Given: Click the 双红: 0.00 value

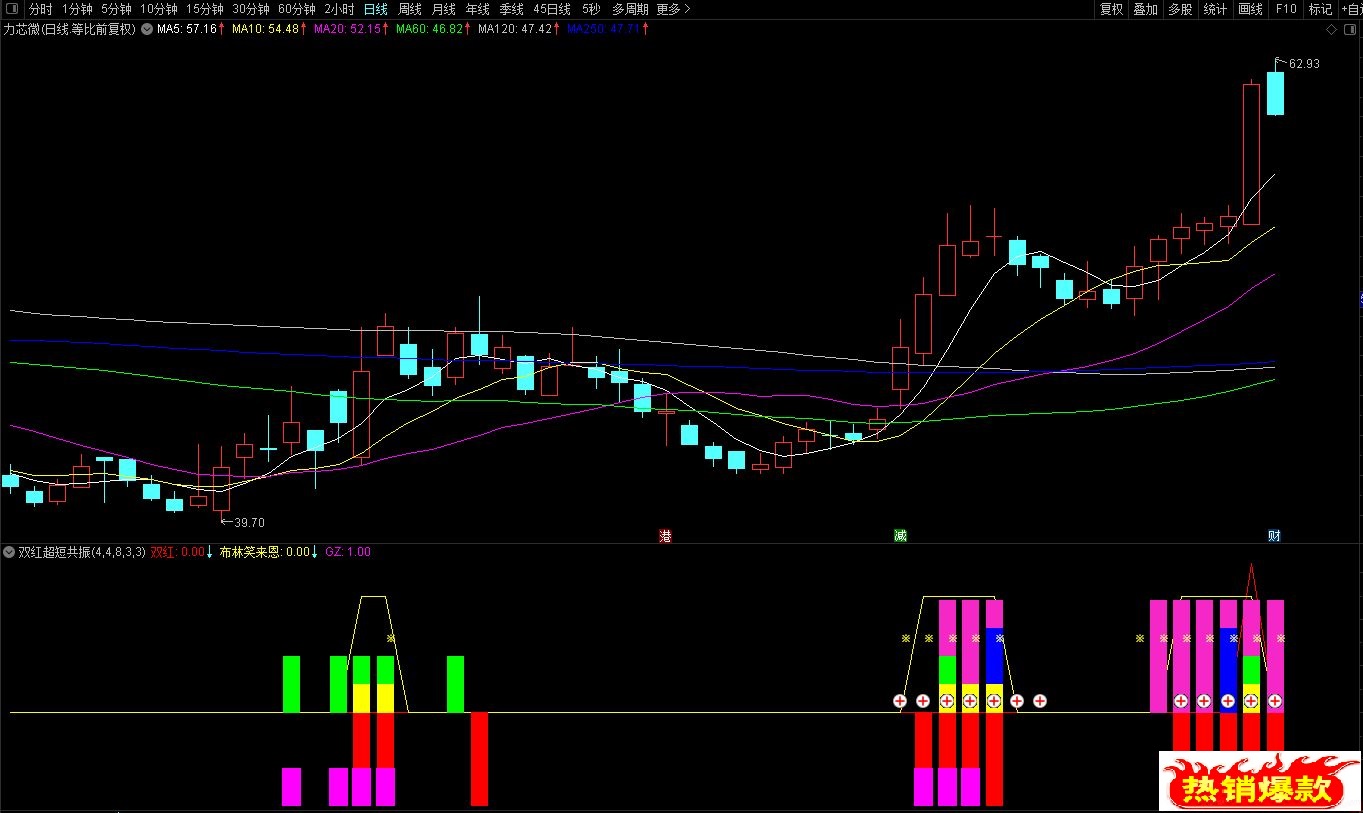Looking at the screenshot, I should tap(178, 552).
